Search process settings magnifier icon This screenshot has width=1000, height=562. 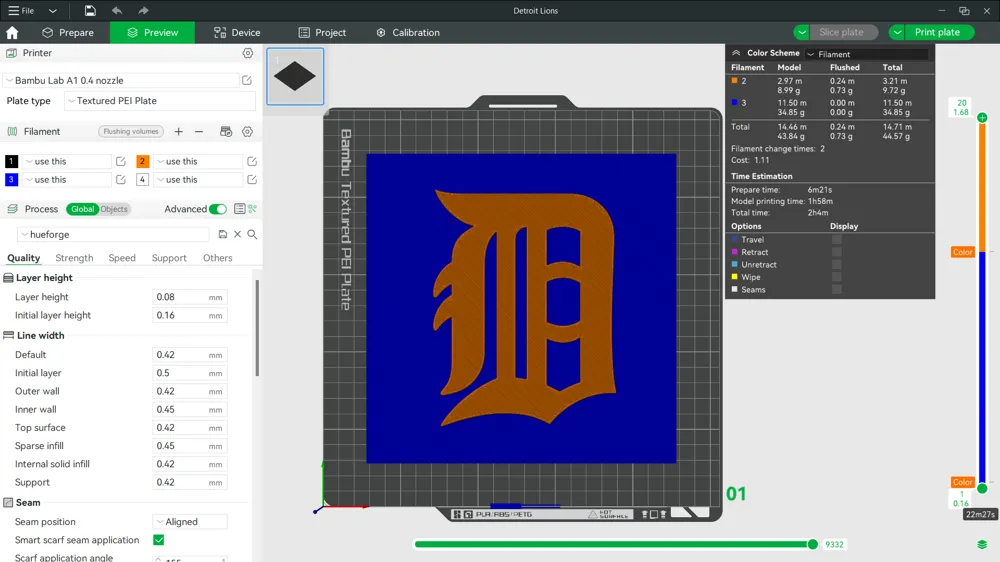252,234
